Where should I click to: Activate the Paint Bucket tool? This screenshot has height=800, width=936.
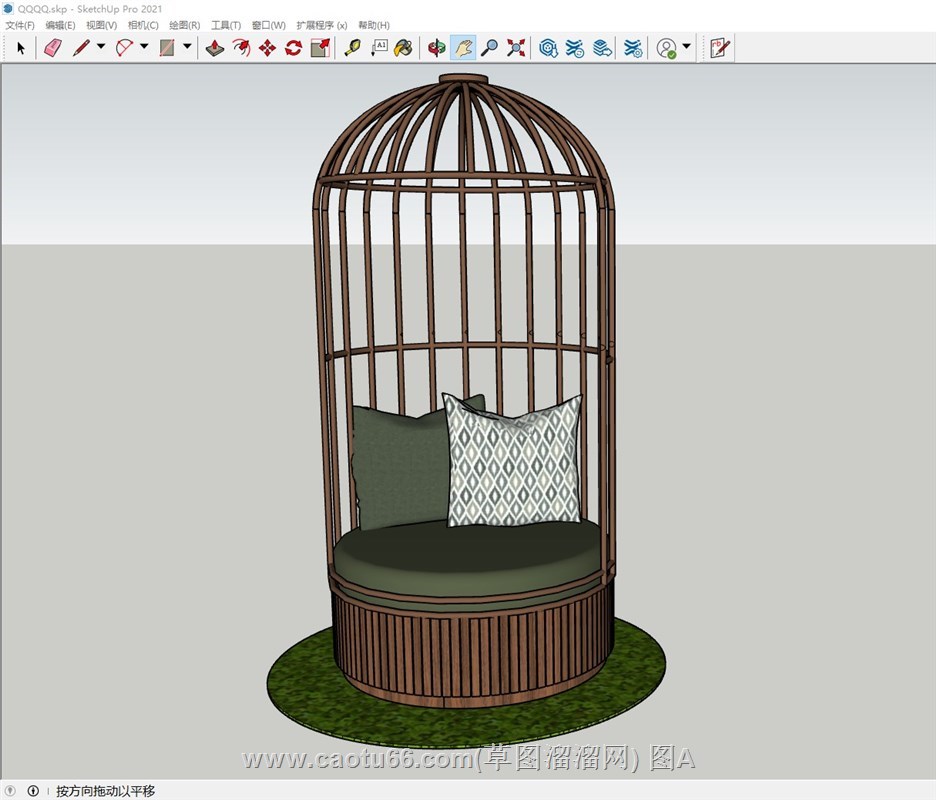[x=403, y=47]
